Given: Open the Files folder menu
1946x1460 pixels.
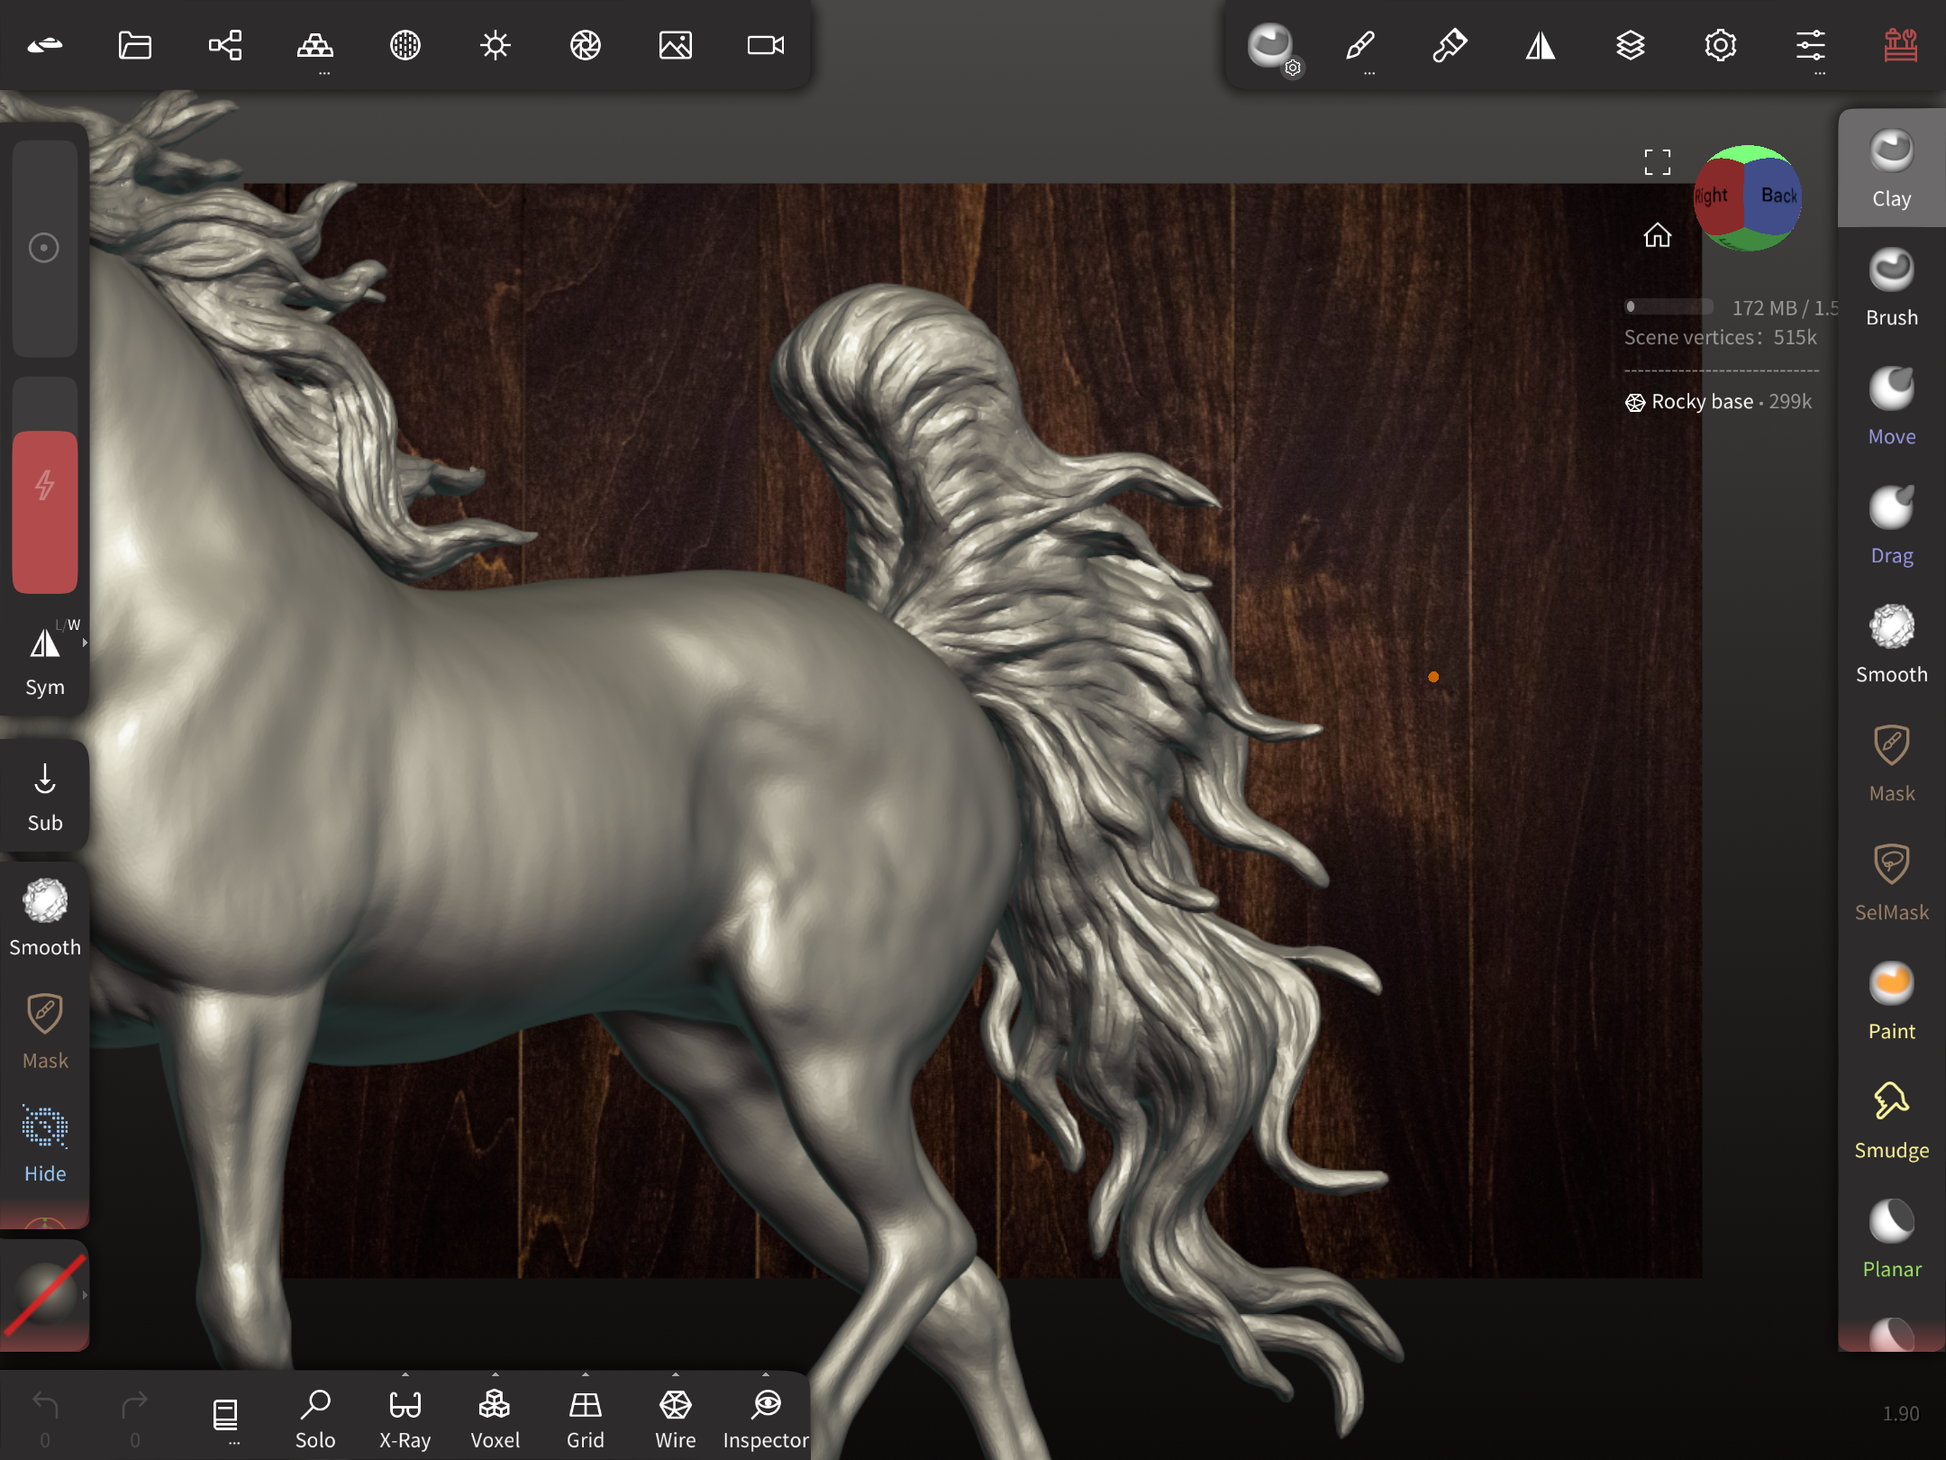Looking at the screenshot, I should pos(135,45).
